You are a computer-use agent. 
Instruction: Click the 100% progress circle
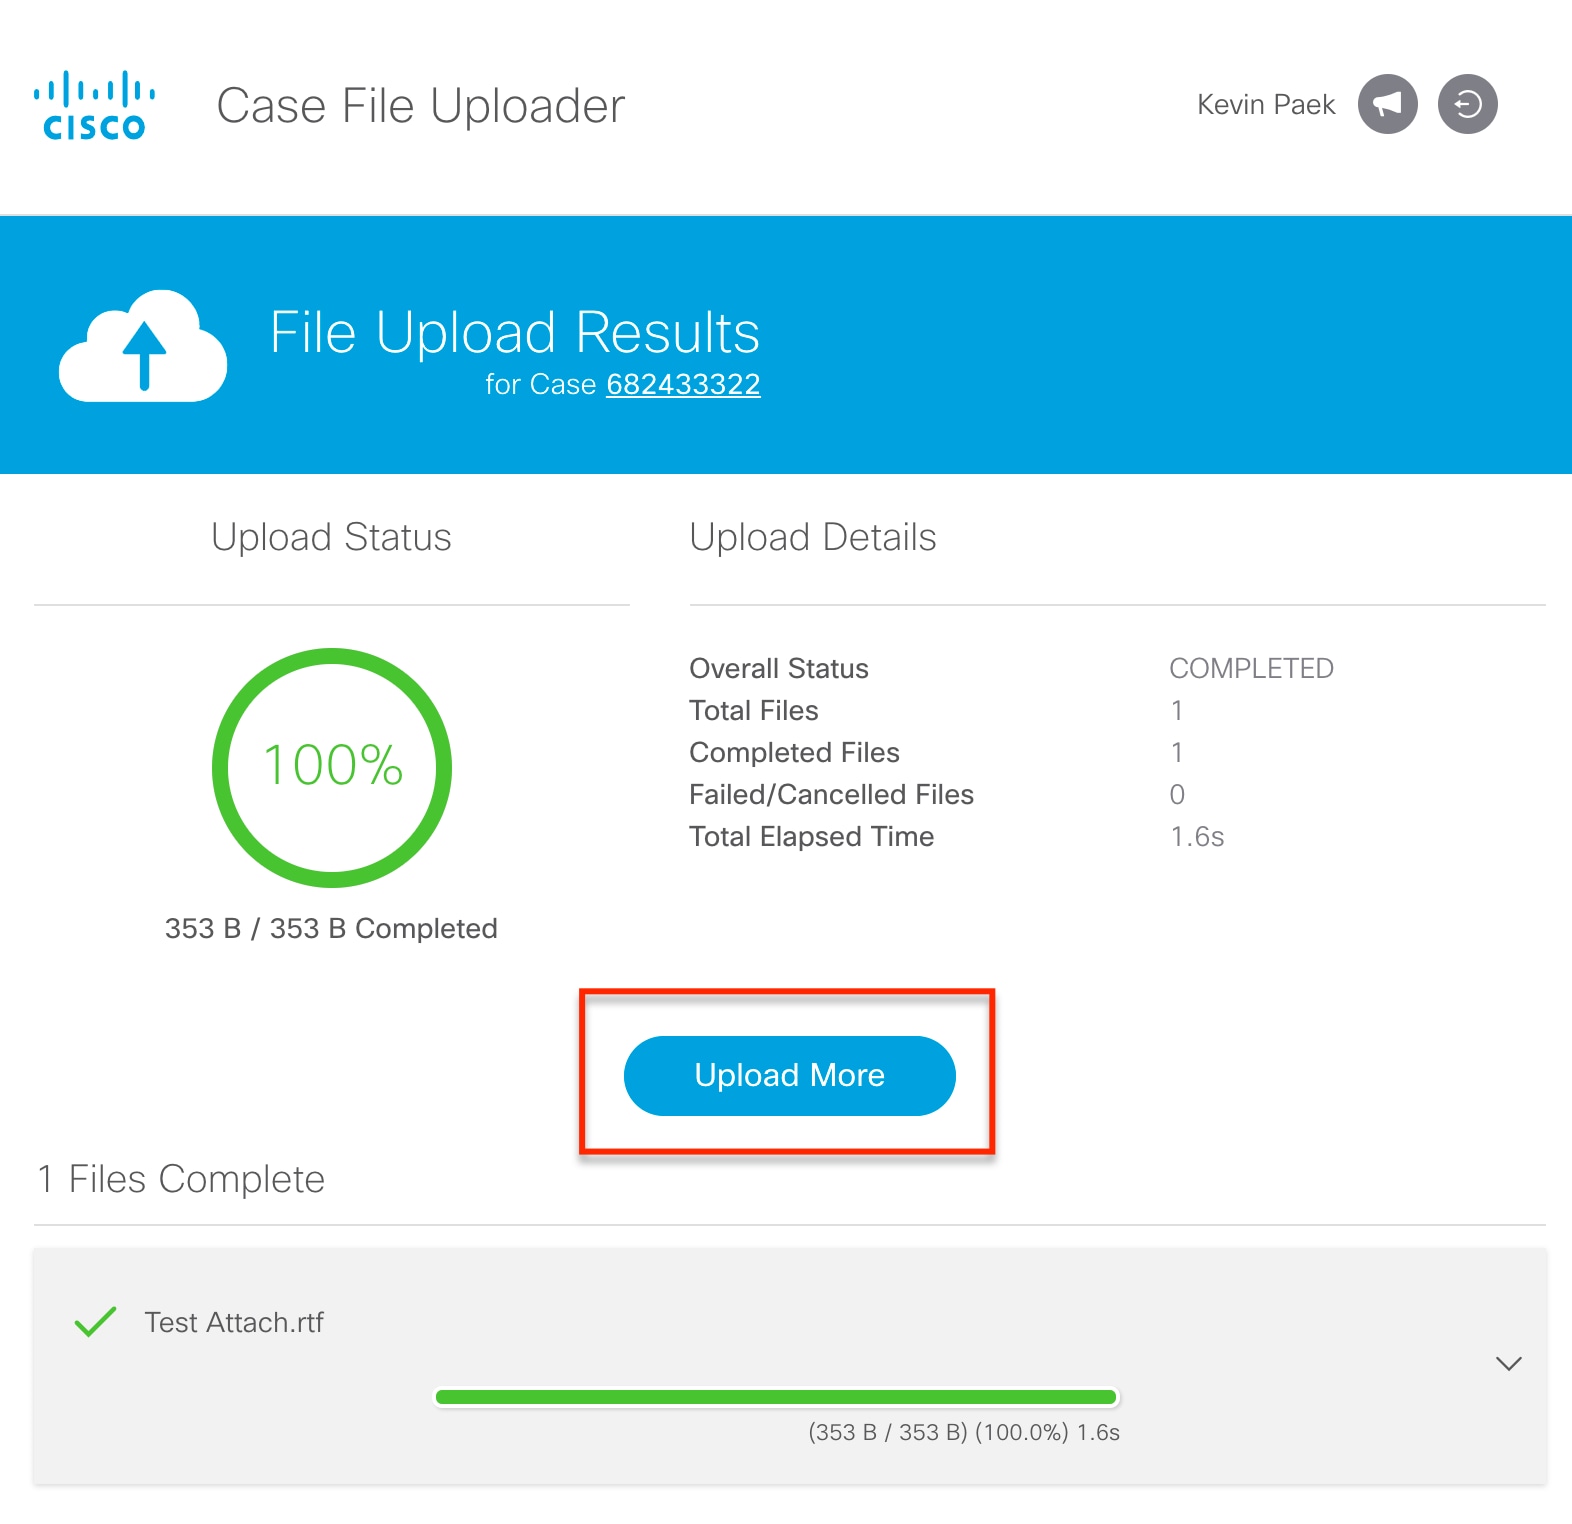click(x=332, y=767)
